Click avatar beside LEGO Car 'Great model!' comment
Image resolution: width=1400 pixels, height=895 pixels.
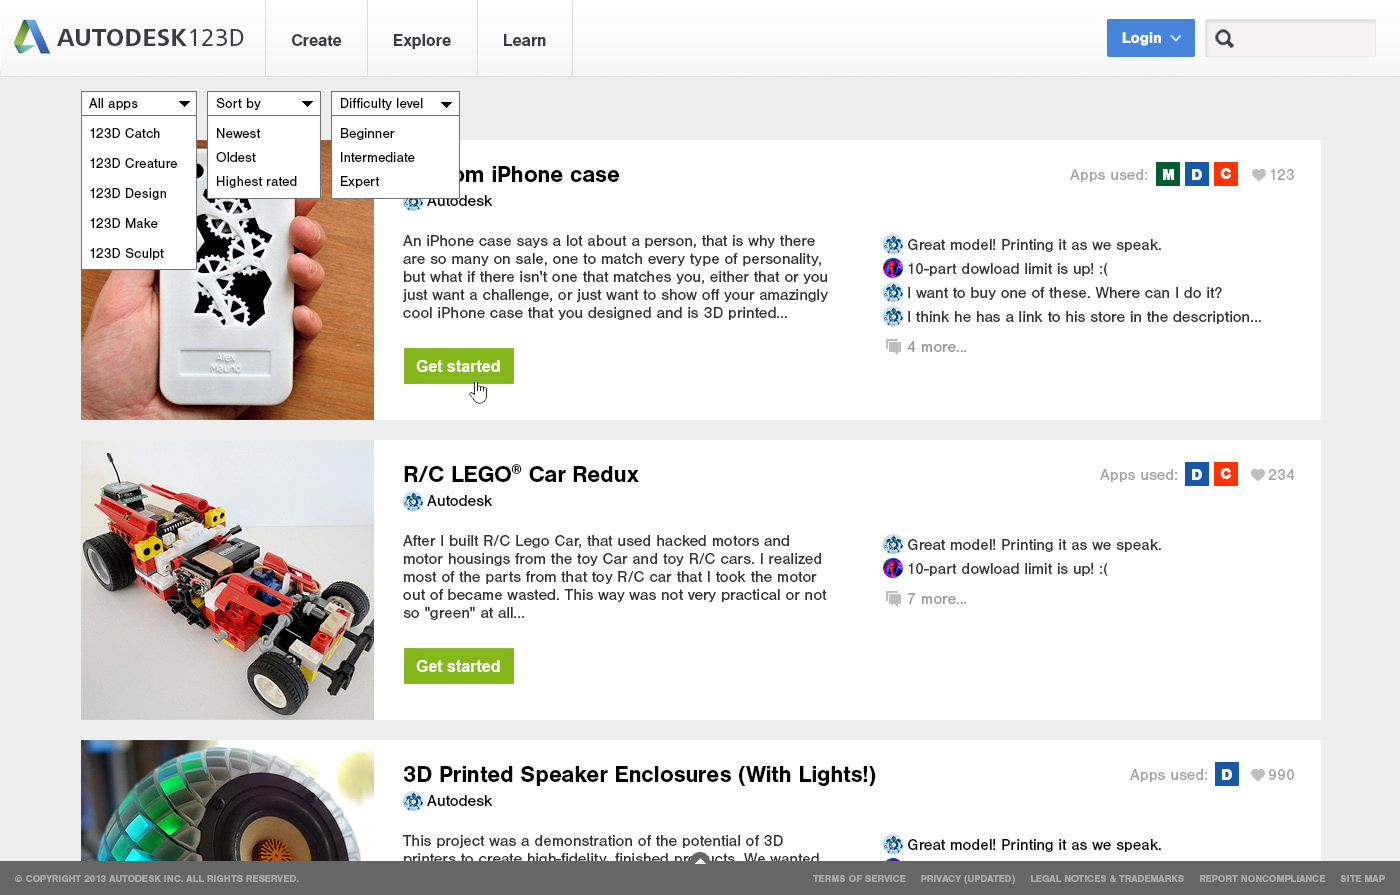(x=893, y=545)
